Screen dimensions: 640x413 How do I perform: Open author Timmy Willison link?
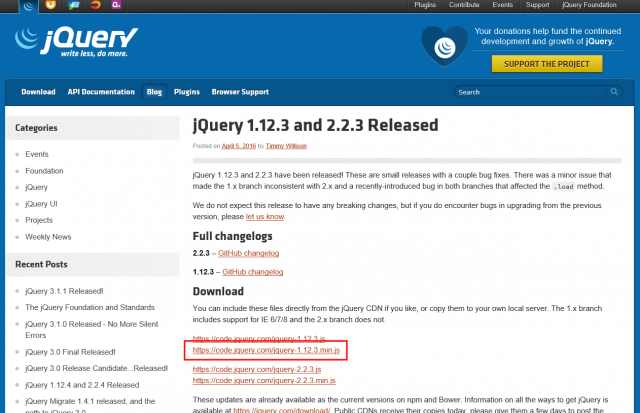tap(286, 146)
